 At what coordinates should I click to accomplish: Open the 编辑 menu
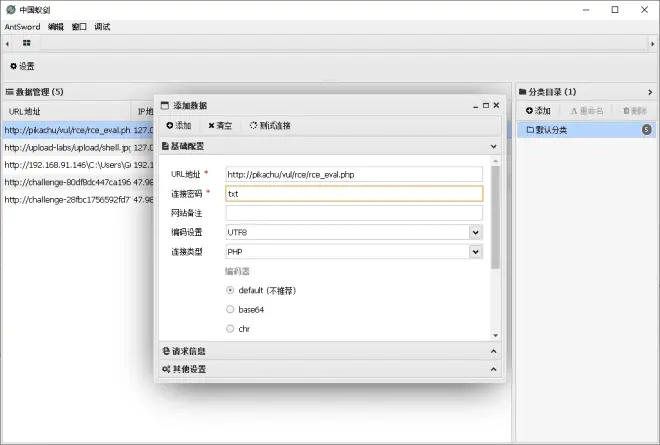tap(55, 26)
